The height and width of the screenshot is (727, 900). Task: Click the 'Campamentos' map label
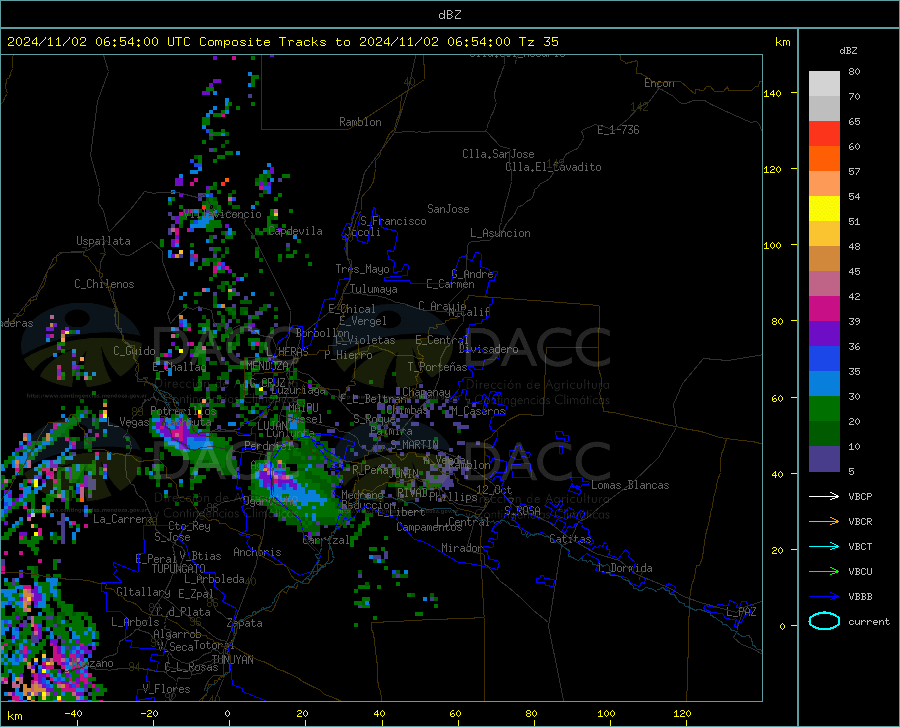pyautogui.click(x=429, y=527)
